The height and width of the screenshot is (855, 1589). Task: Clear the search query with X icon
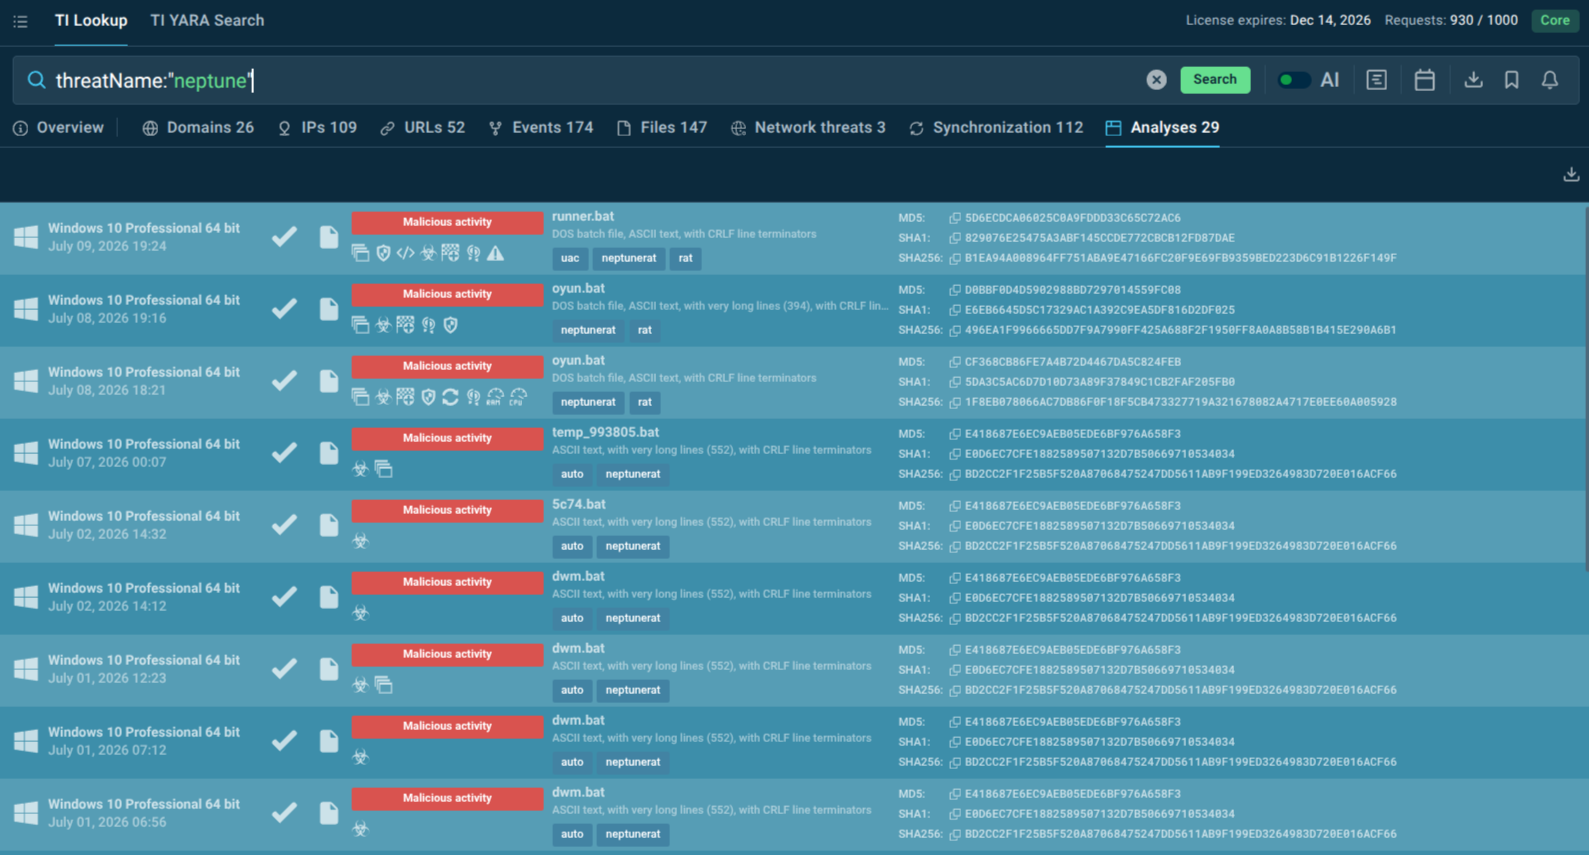(x=1156, y=80)
